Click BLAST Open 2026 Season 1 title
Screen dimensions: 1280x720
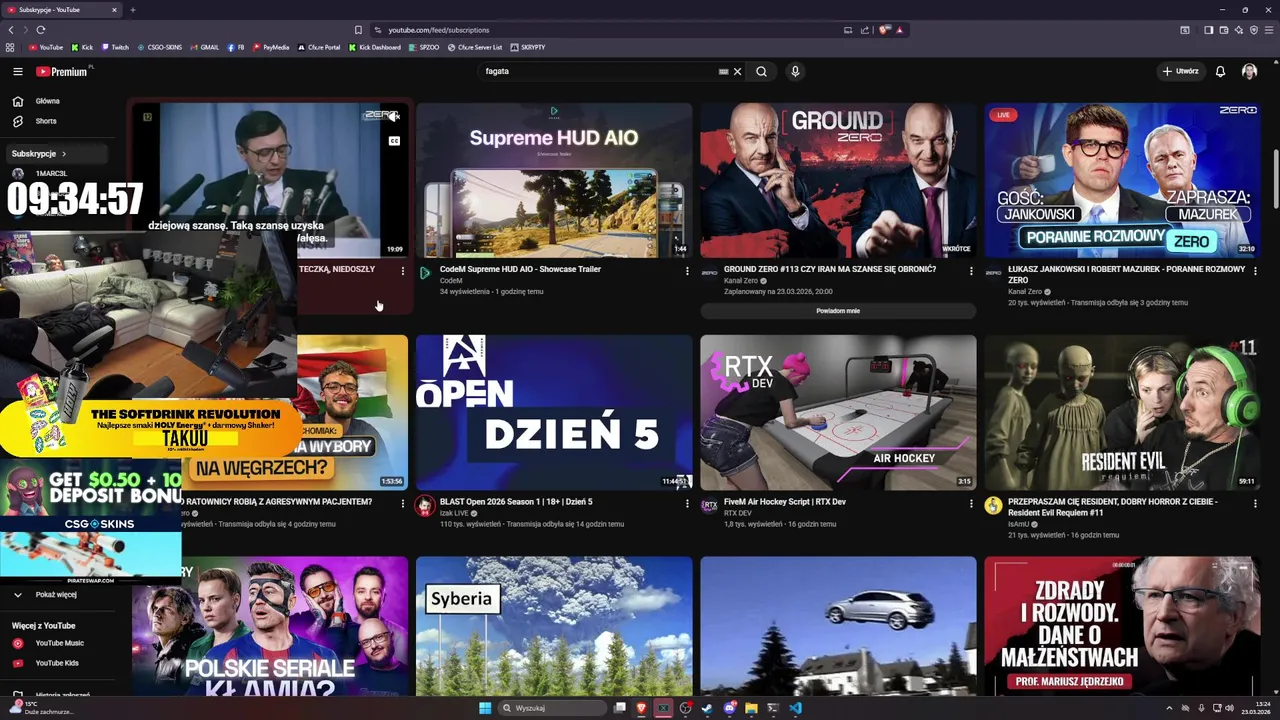point(516,502)
